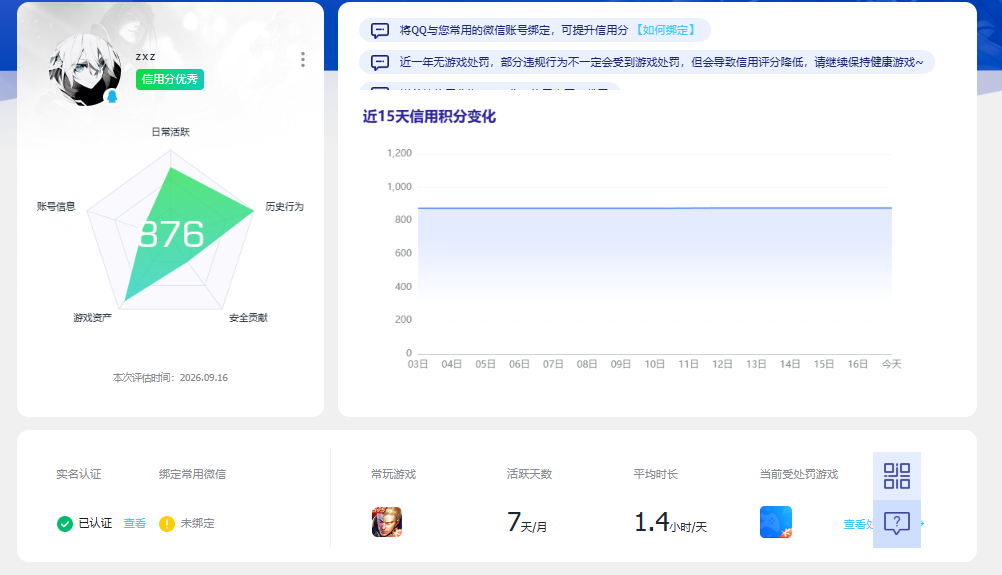Screen dimensions: 1002x575
Task: Click the chat bubble icon beside 近一年无游戏处罚 notice
Action: (x=380, y=62)
